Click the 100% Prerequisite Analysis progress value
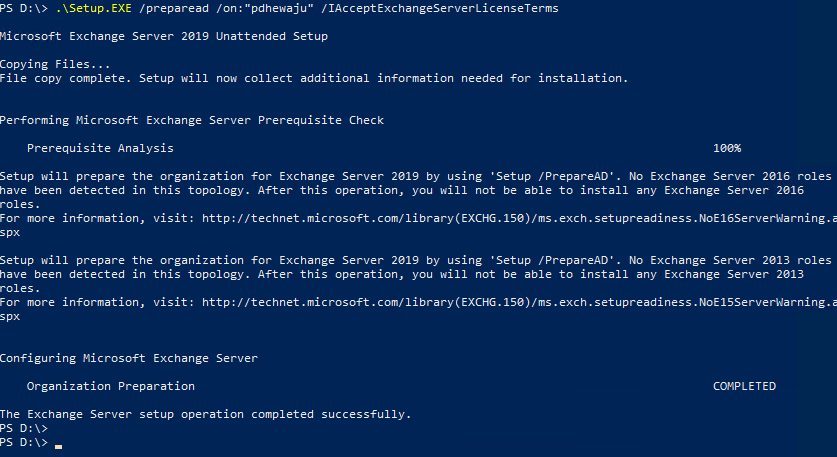Viewport: 837px width, 457px height. (x=727, y=148)
